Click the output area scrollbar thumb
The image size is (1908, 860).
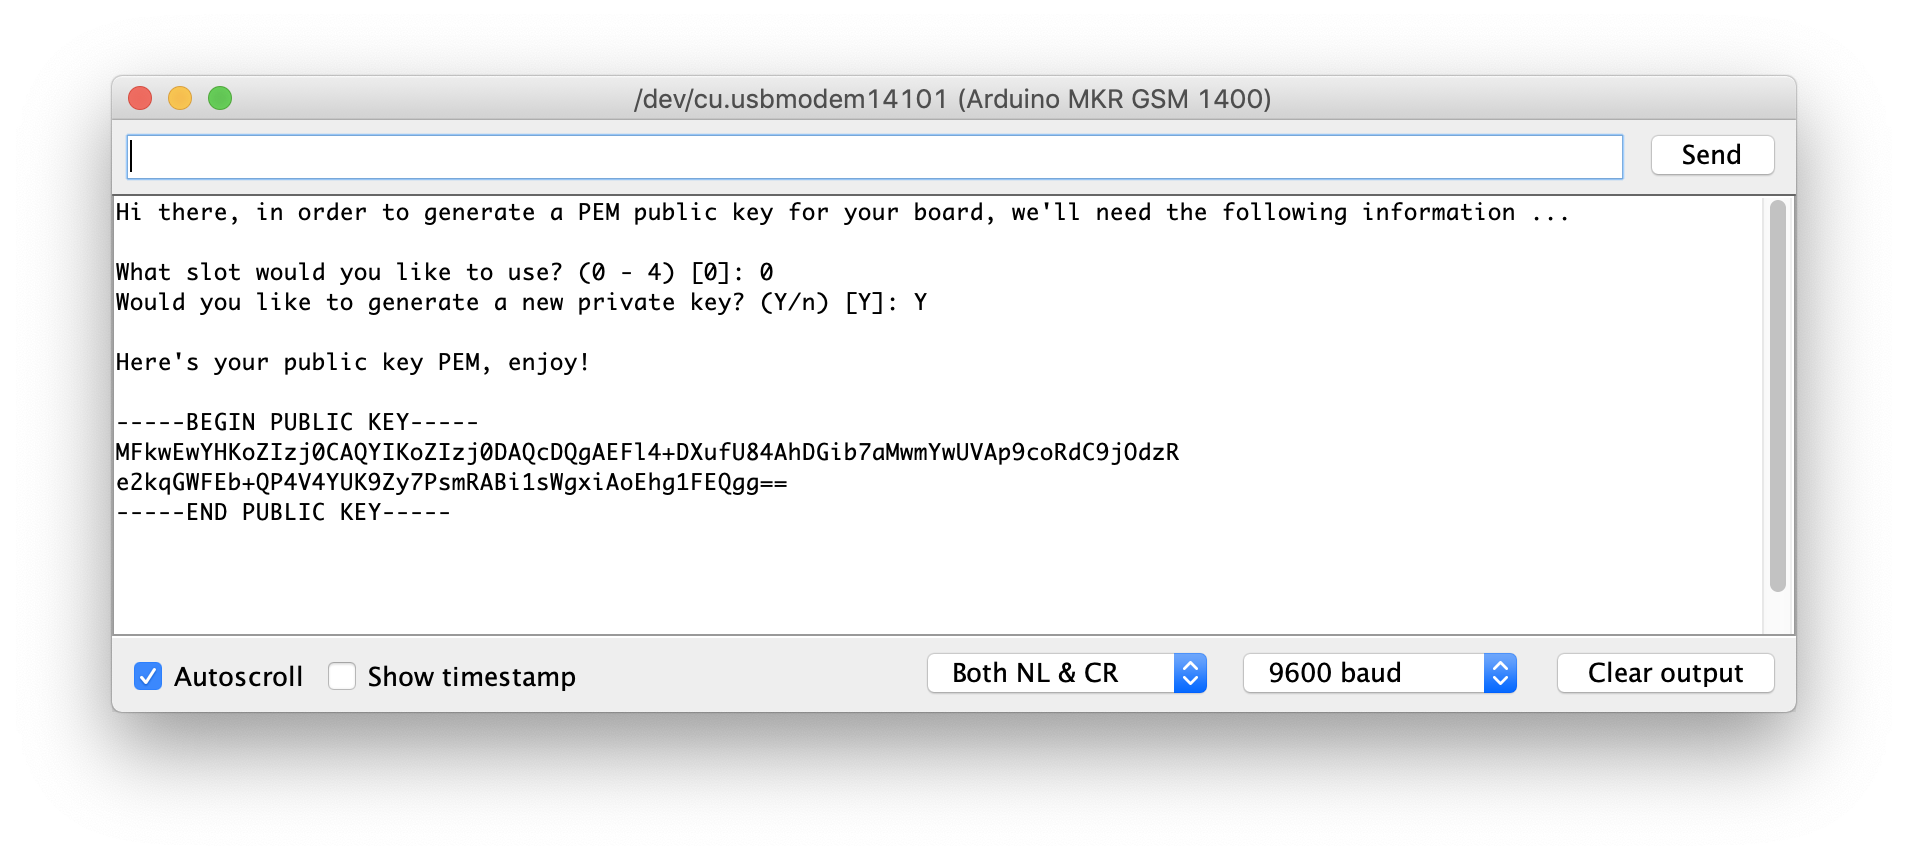[1777, 400]
